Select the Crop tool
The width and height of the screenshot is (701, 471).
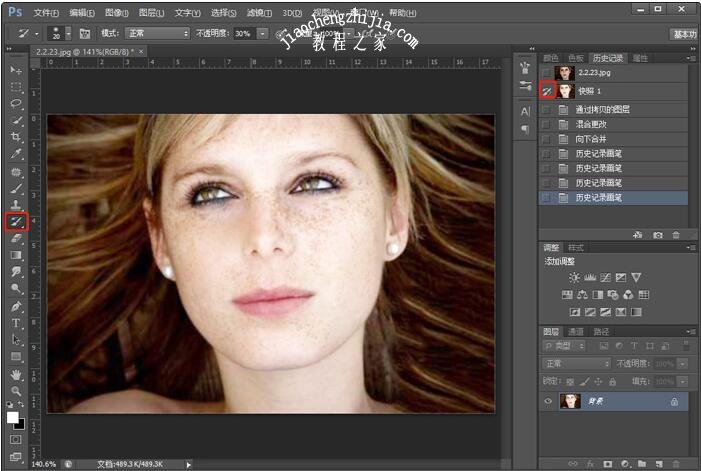click(16, 137)
